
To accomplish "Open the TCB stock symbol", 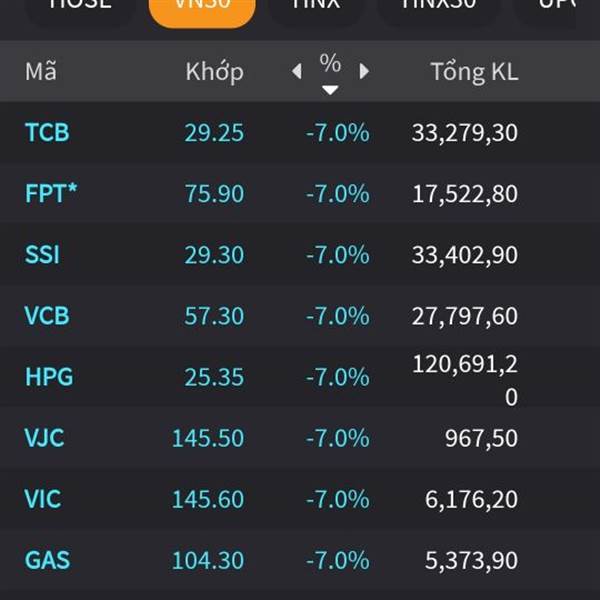I will [47, 132].
